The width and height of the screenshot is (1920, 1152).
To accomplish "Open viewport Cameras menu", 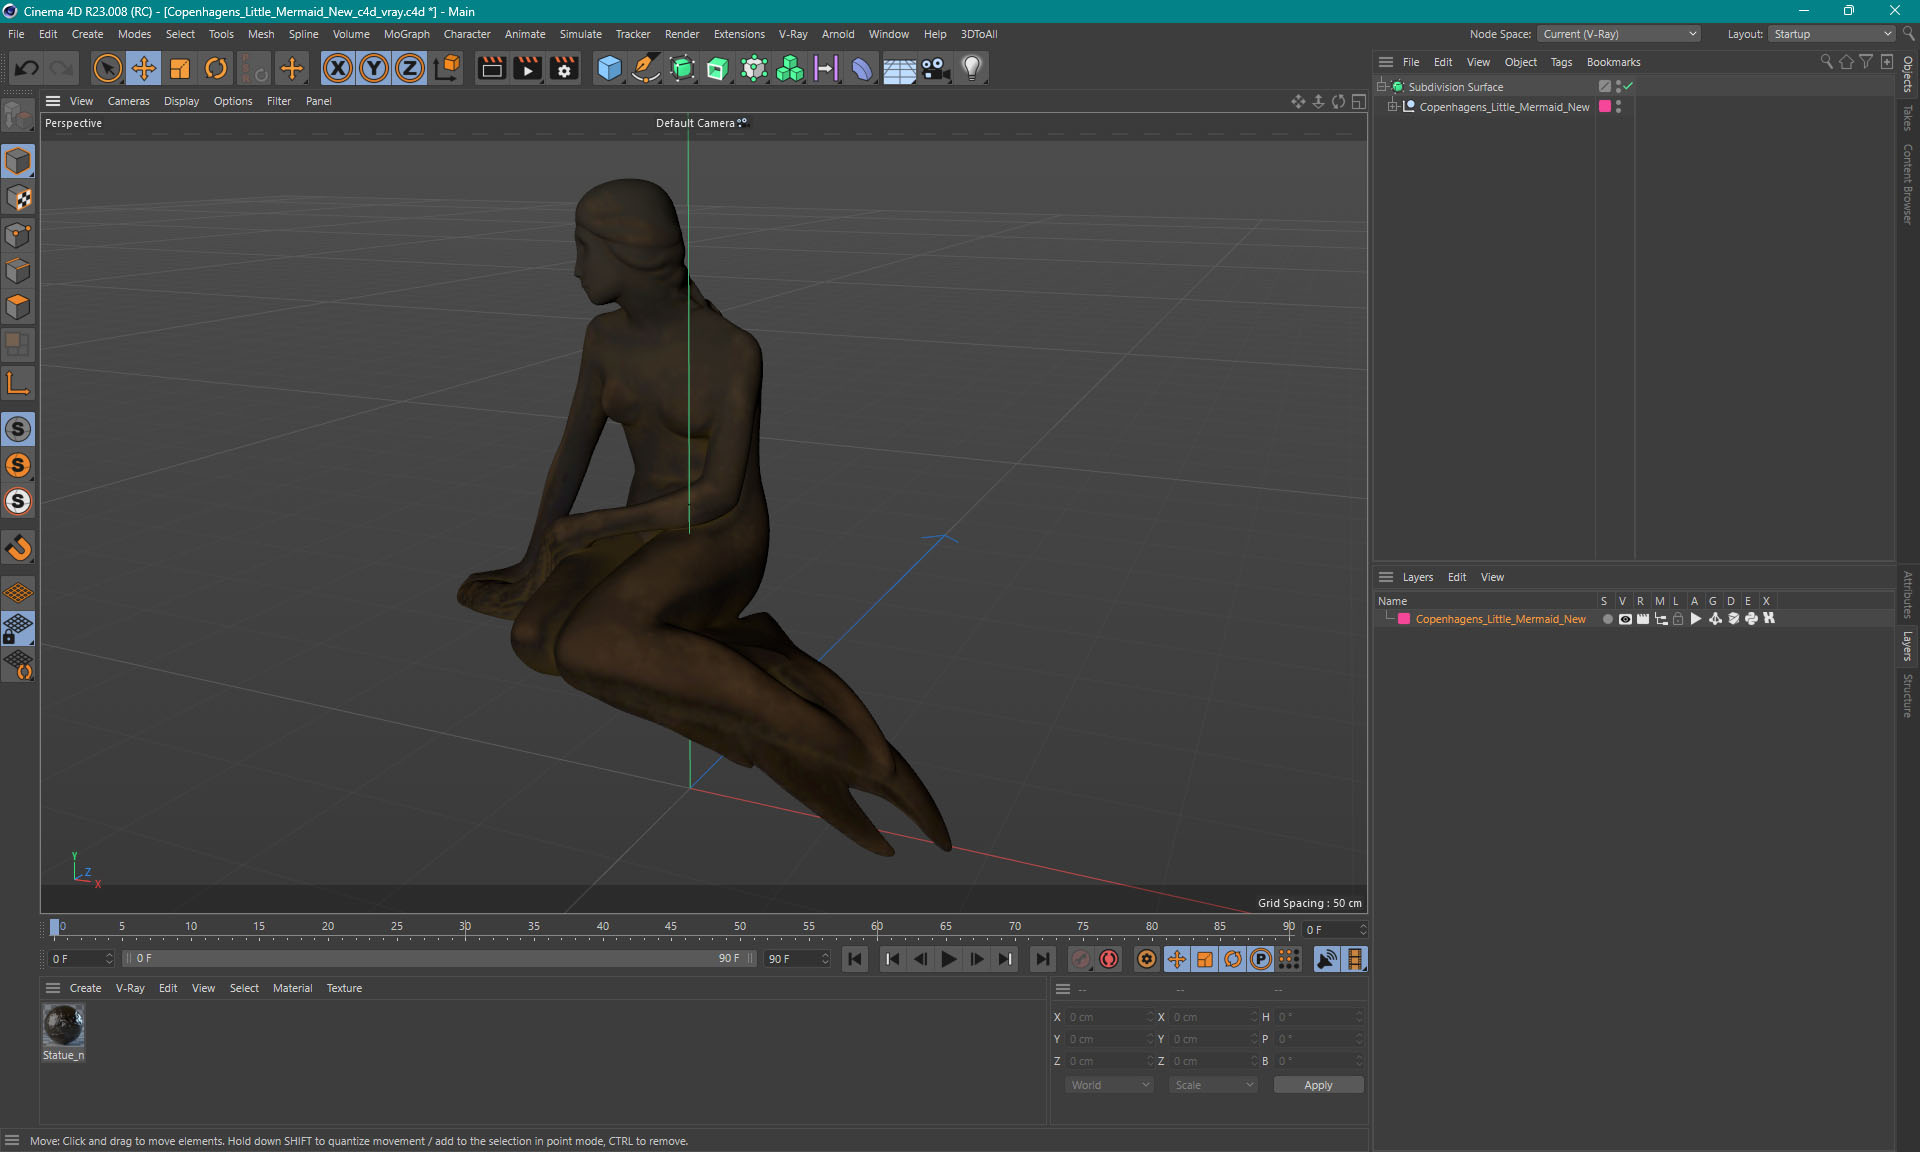I will coord(128,101).
